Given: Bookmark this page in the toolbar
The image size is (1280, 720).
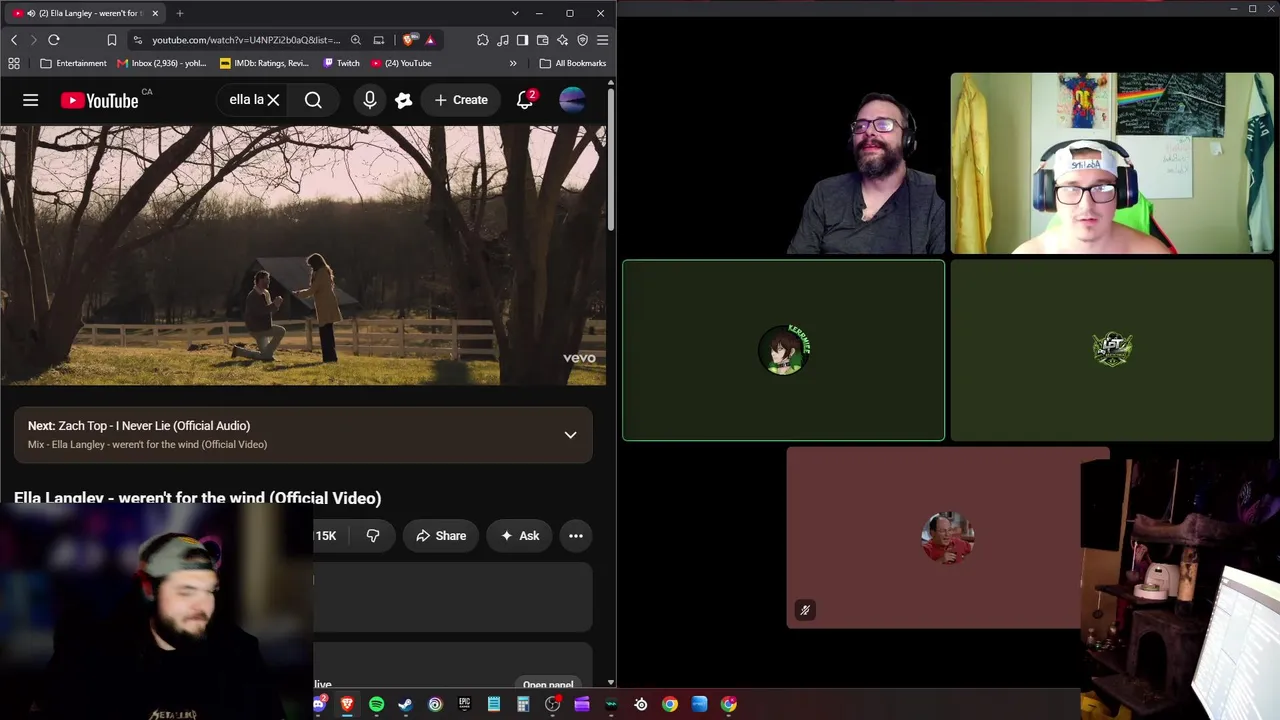Looking at the screenshot, I should pos(111,40).
